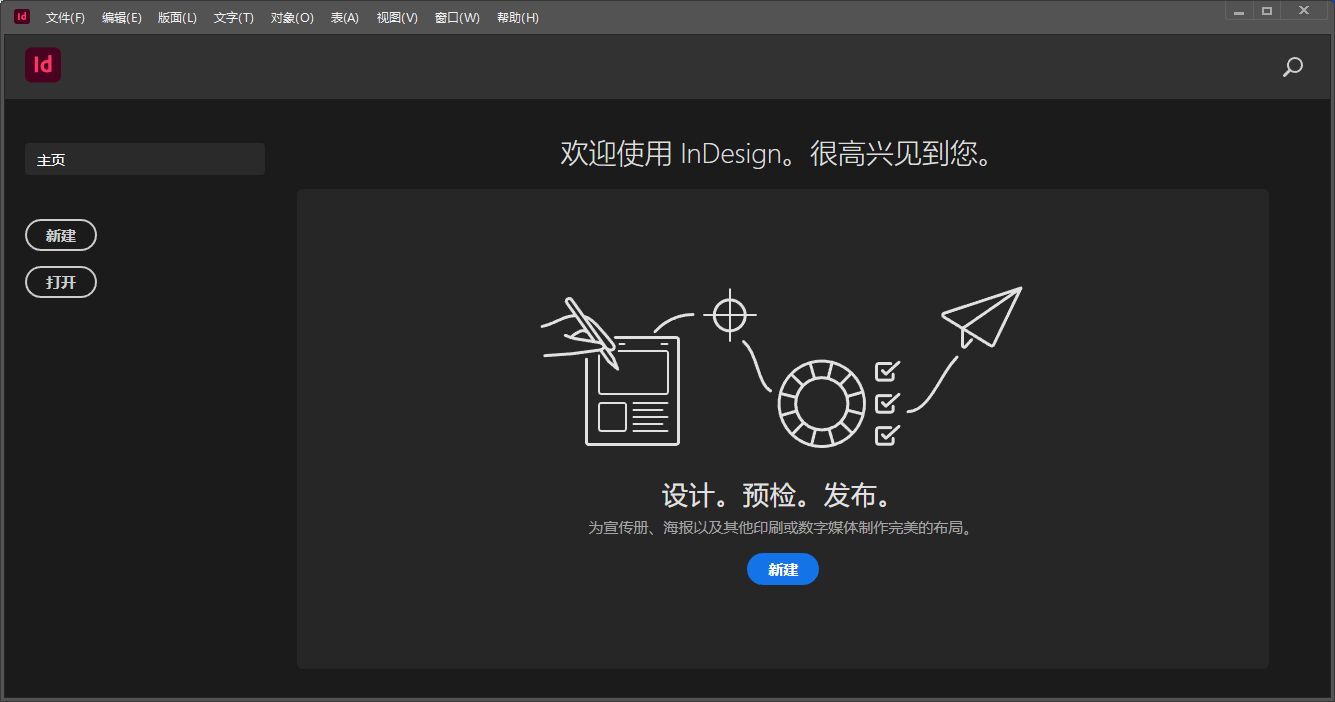
Task: Close the InDesign window
Action: point(1305,10)
